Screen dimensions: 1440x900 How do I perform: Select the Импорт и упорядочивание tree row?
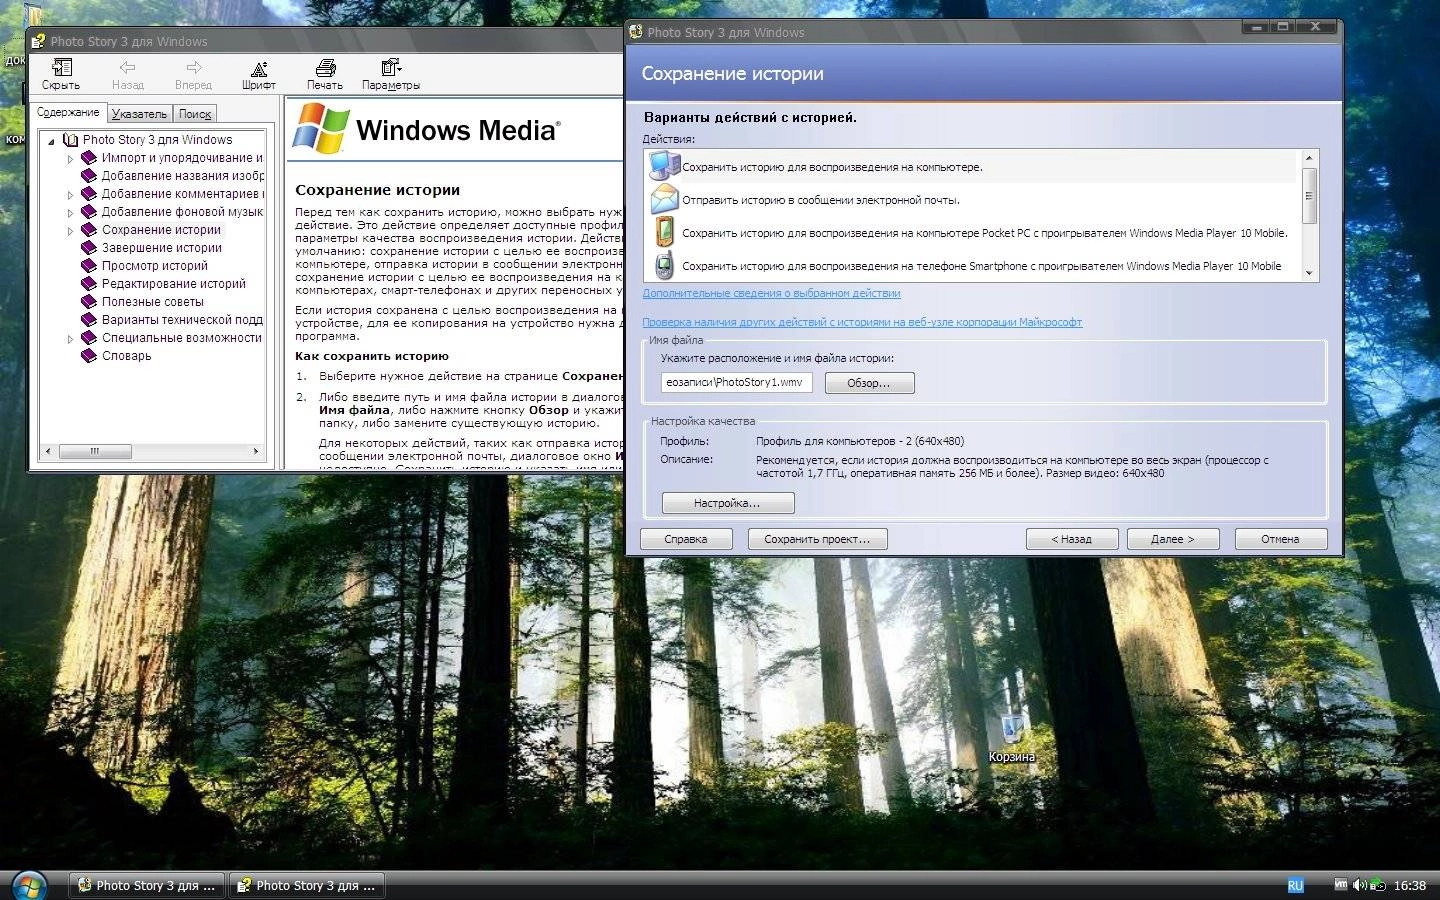tap(181, 158)
